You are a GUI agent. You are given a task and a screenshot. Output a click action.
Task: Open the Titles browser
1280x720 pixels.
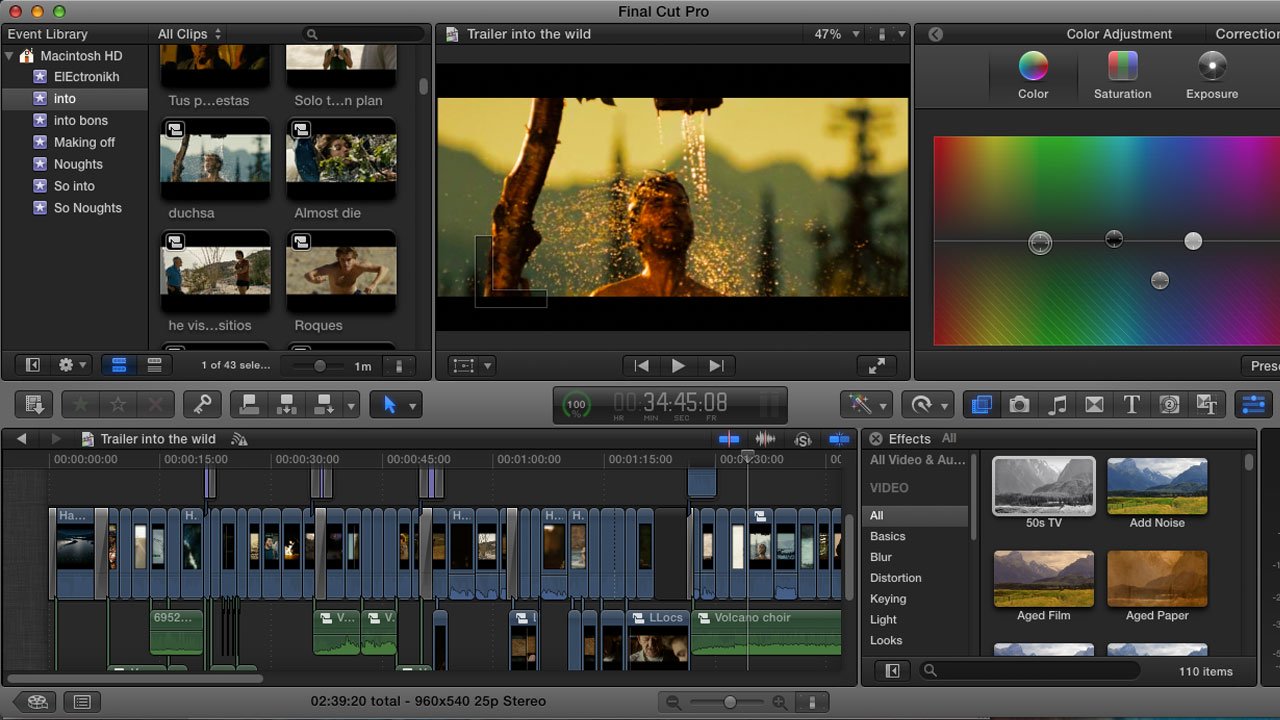tap(1131, 404)
